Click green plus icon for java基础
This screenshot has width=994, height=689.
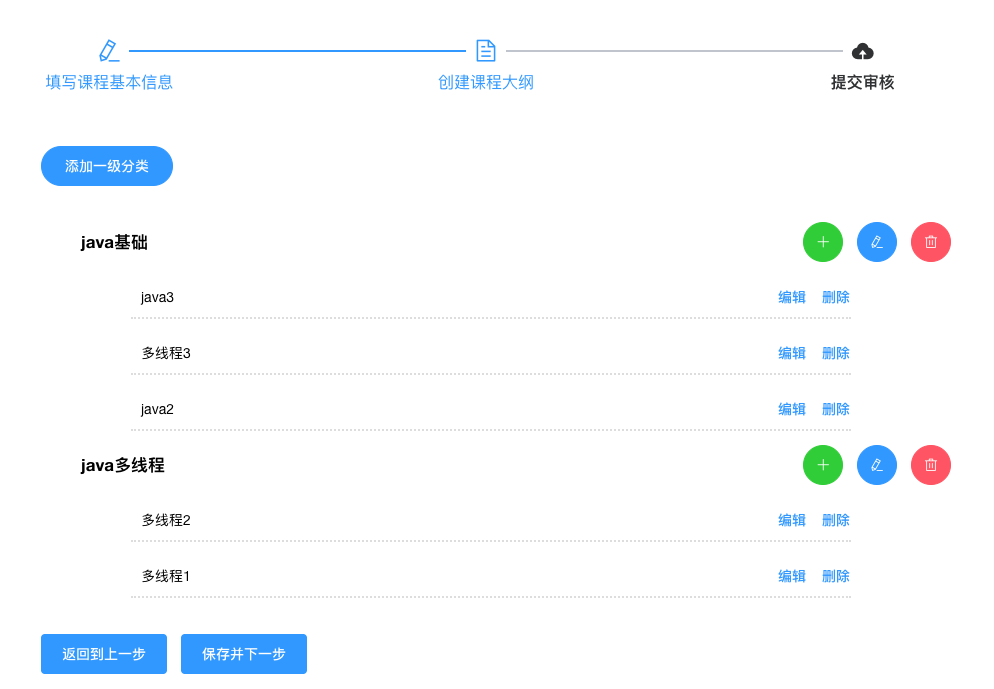coord(822,242)
